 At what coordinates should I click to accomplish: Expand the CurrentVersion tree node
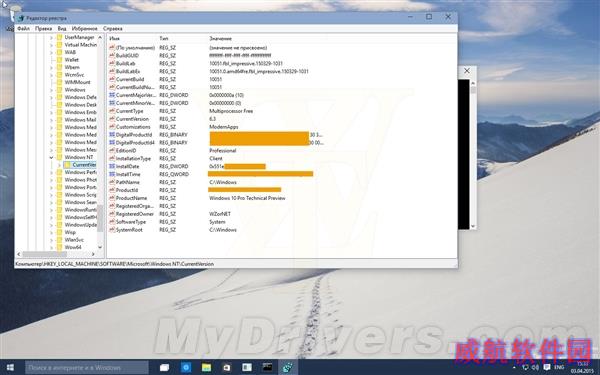pyautogui.click(x=59, y=165)
